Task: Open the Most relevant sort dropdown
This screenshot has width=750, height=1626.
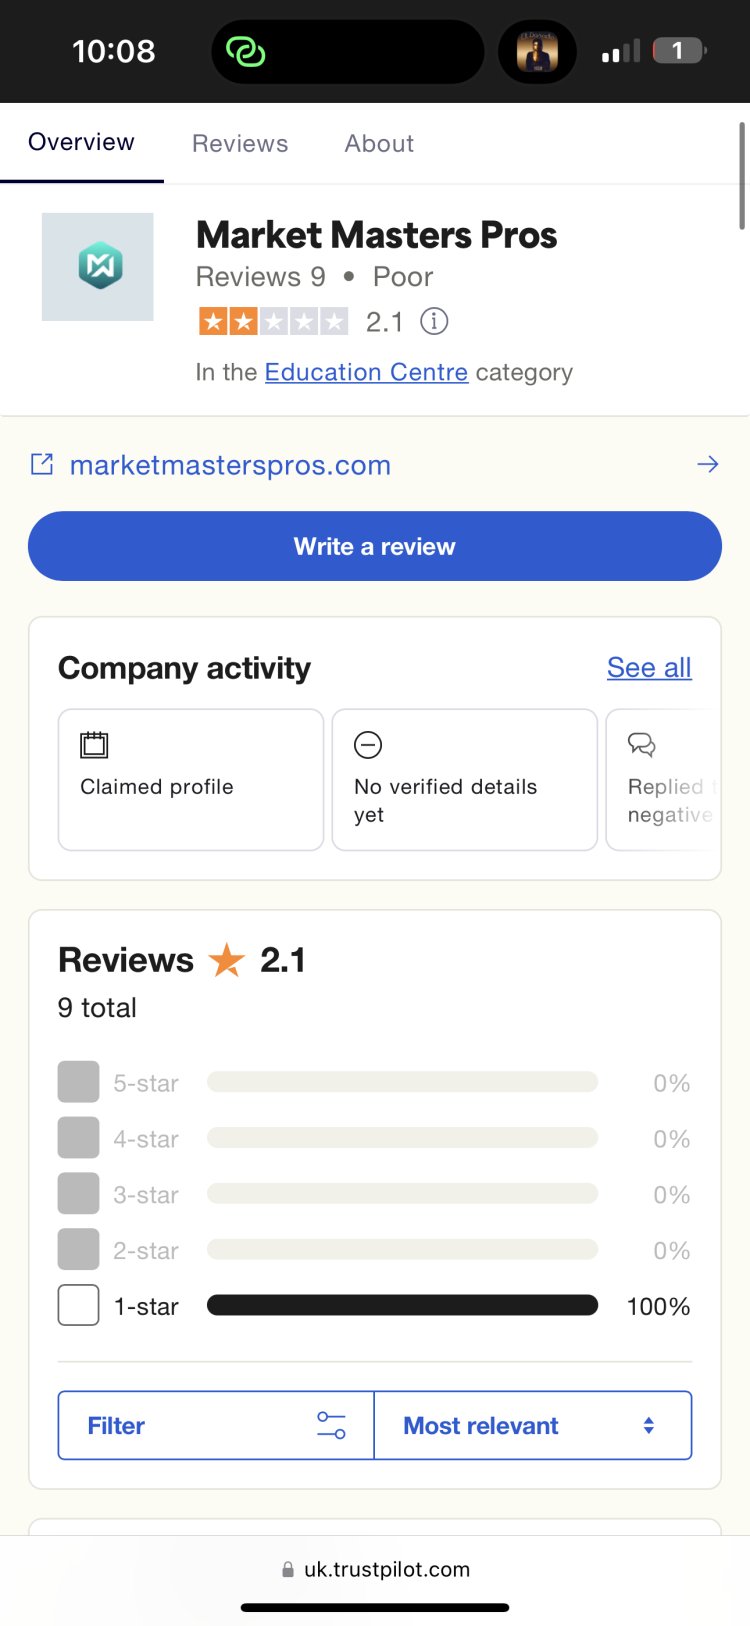Action: [x=481, y=1425]
